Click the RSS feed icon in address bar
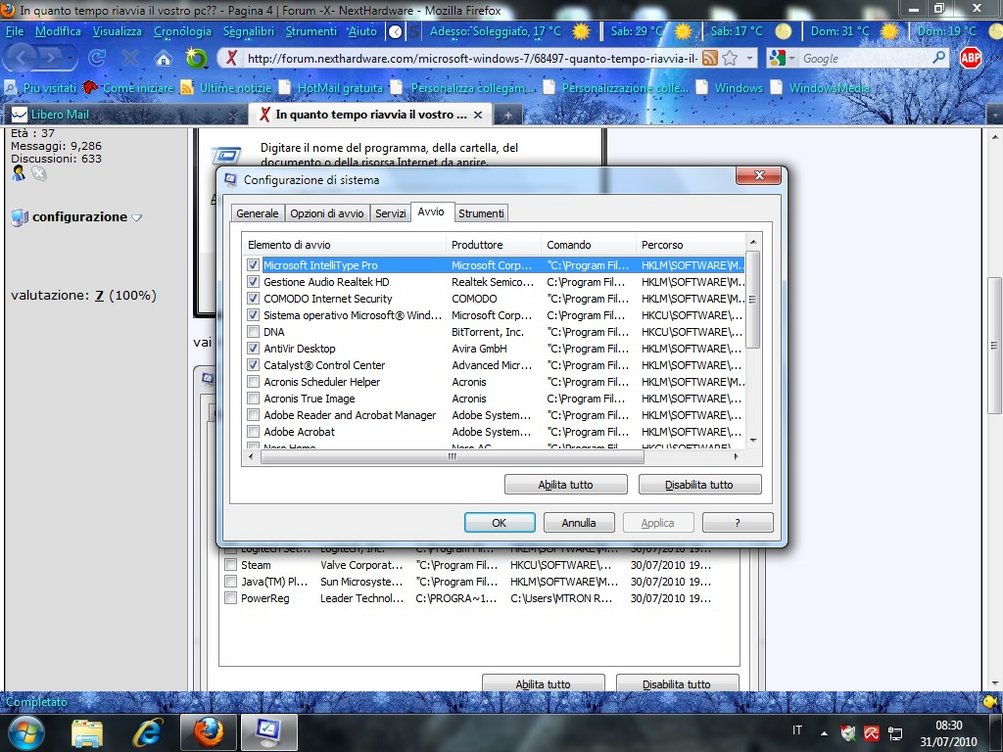 [x=710, y=58]
